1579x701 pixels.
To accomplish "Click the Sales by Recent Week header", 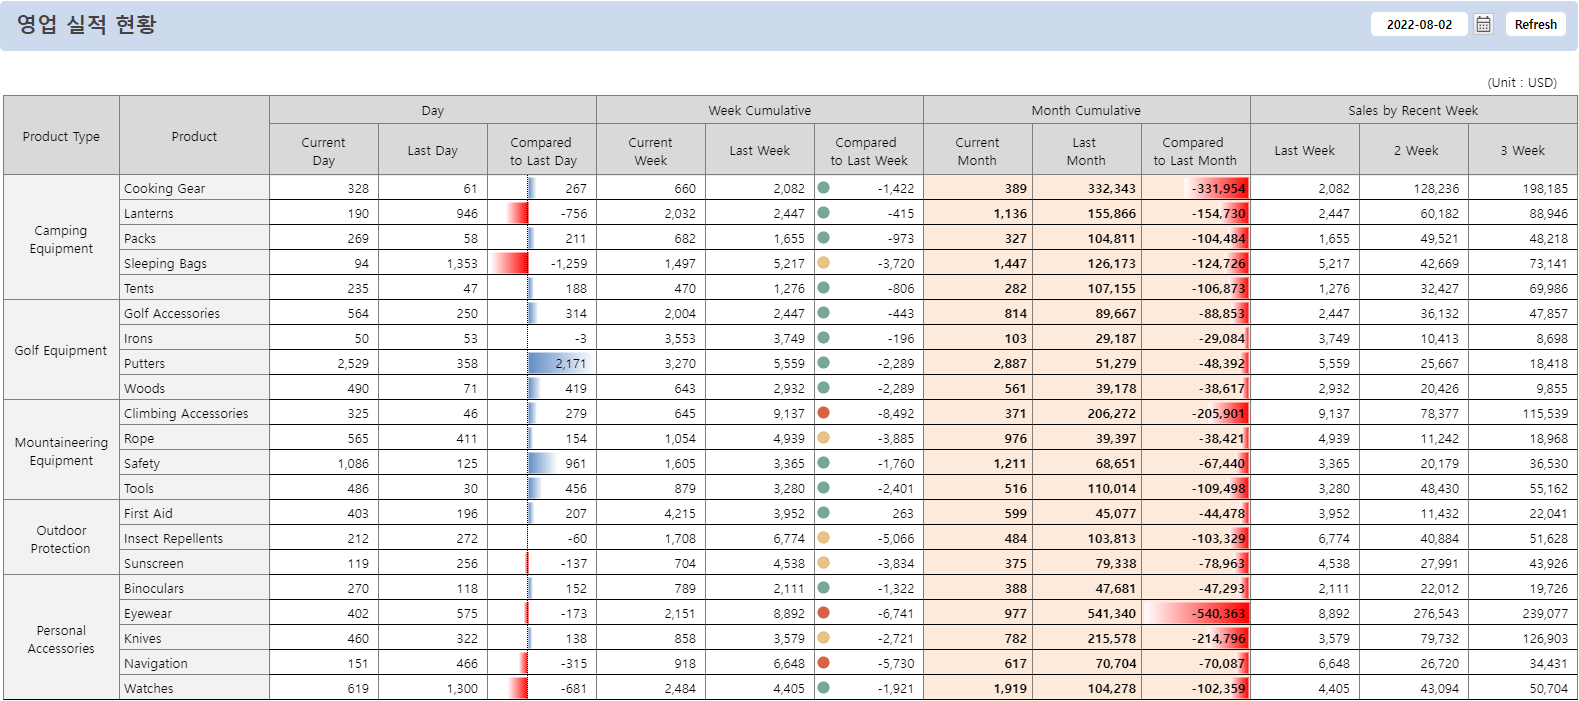I will click(1412, 110).
